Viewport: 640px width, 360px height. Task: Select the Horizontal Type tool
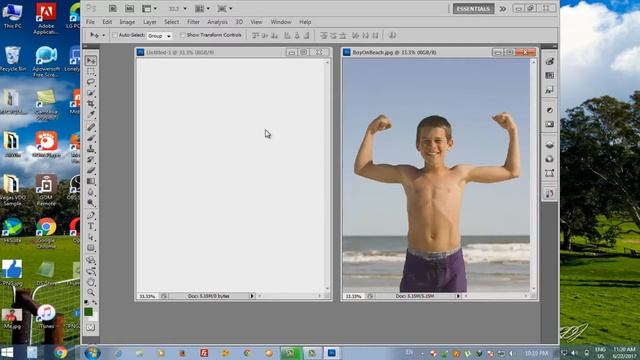point(91,226)
